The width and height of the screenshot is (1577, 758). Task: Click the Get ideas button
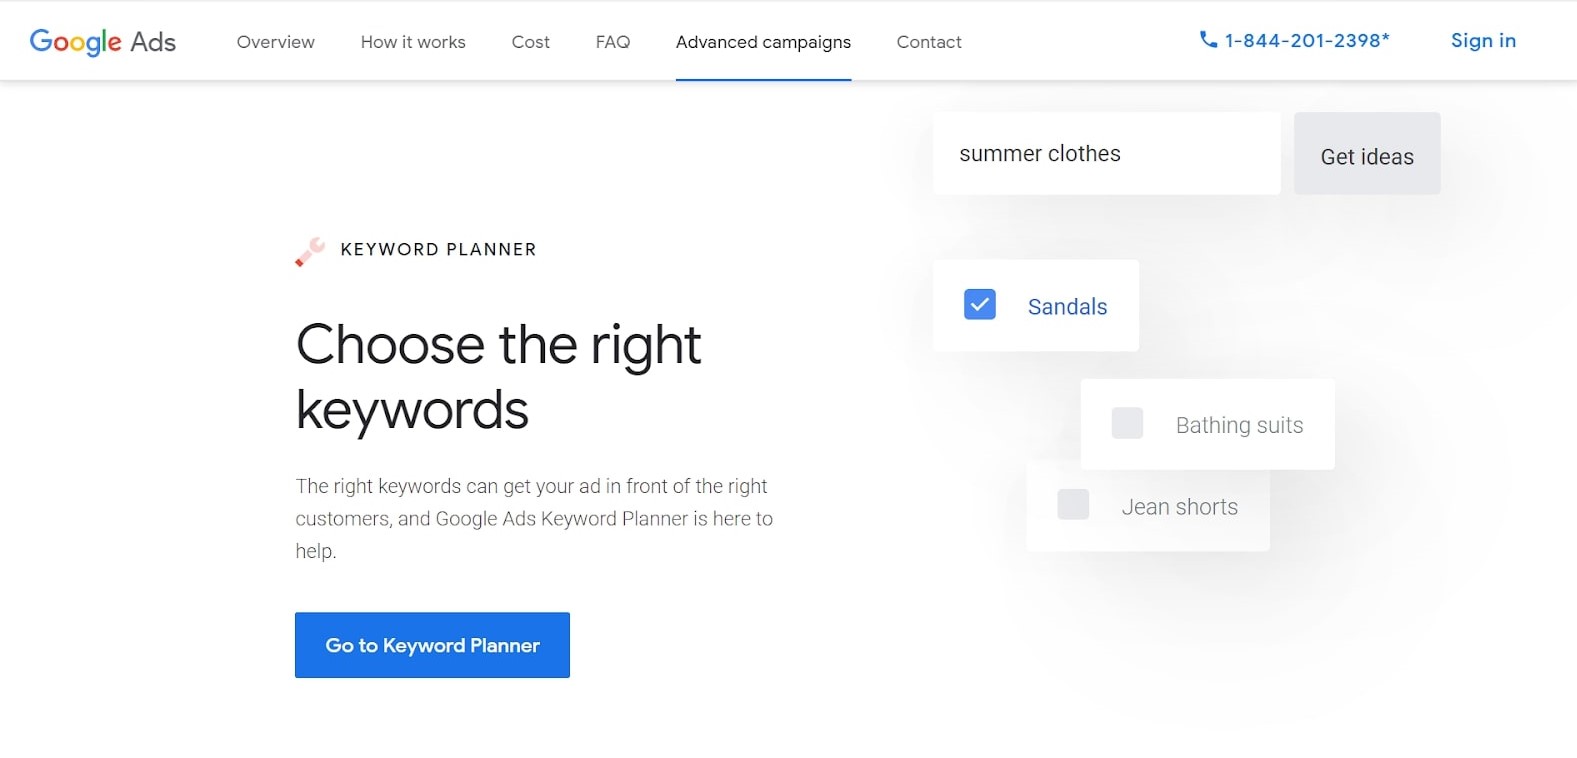click(1367, 154)
